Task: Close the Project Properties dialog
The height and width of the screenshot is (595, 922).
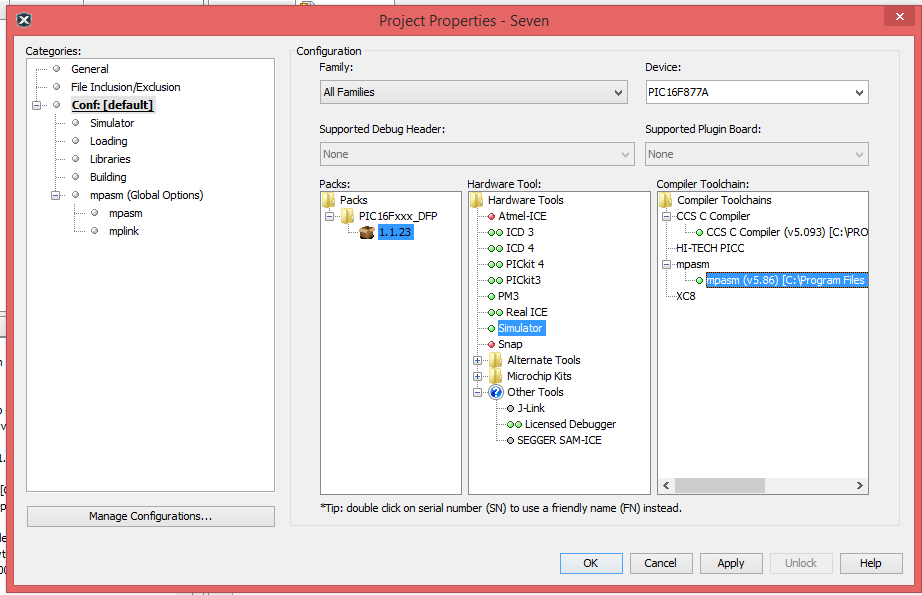Action: click(900, 16)
